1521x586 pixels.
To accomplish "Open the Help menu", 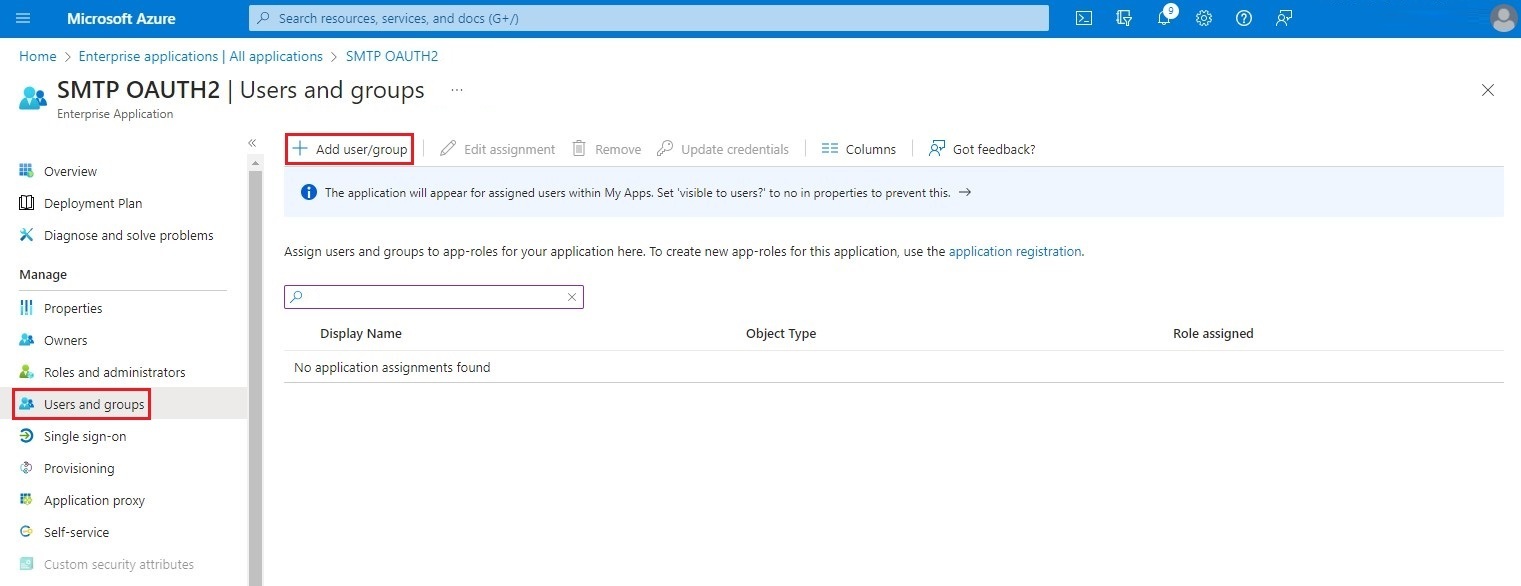I will click(x=1243, y=18).
